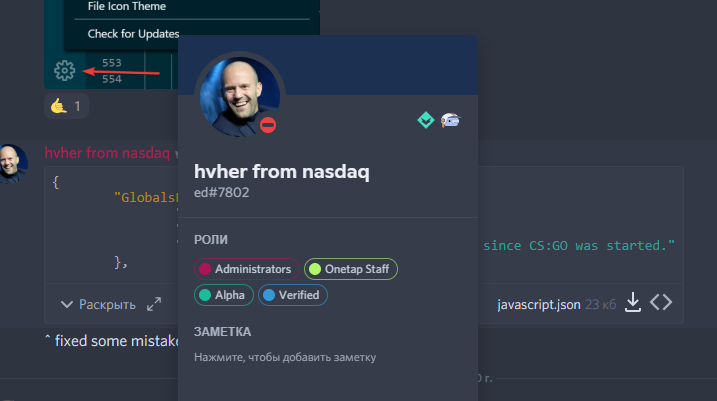Click the hvher from nasdaq username link

point(107,153)
